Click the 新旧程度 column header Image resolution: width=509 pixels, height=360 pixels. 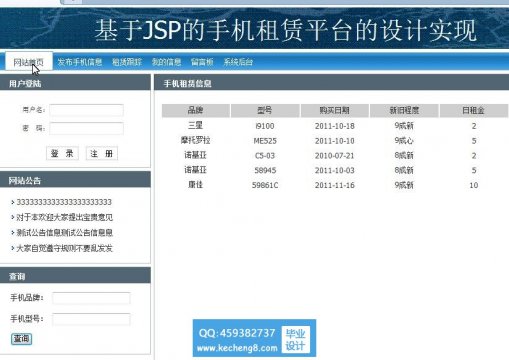(404, 110)
